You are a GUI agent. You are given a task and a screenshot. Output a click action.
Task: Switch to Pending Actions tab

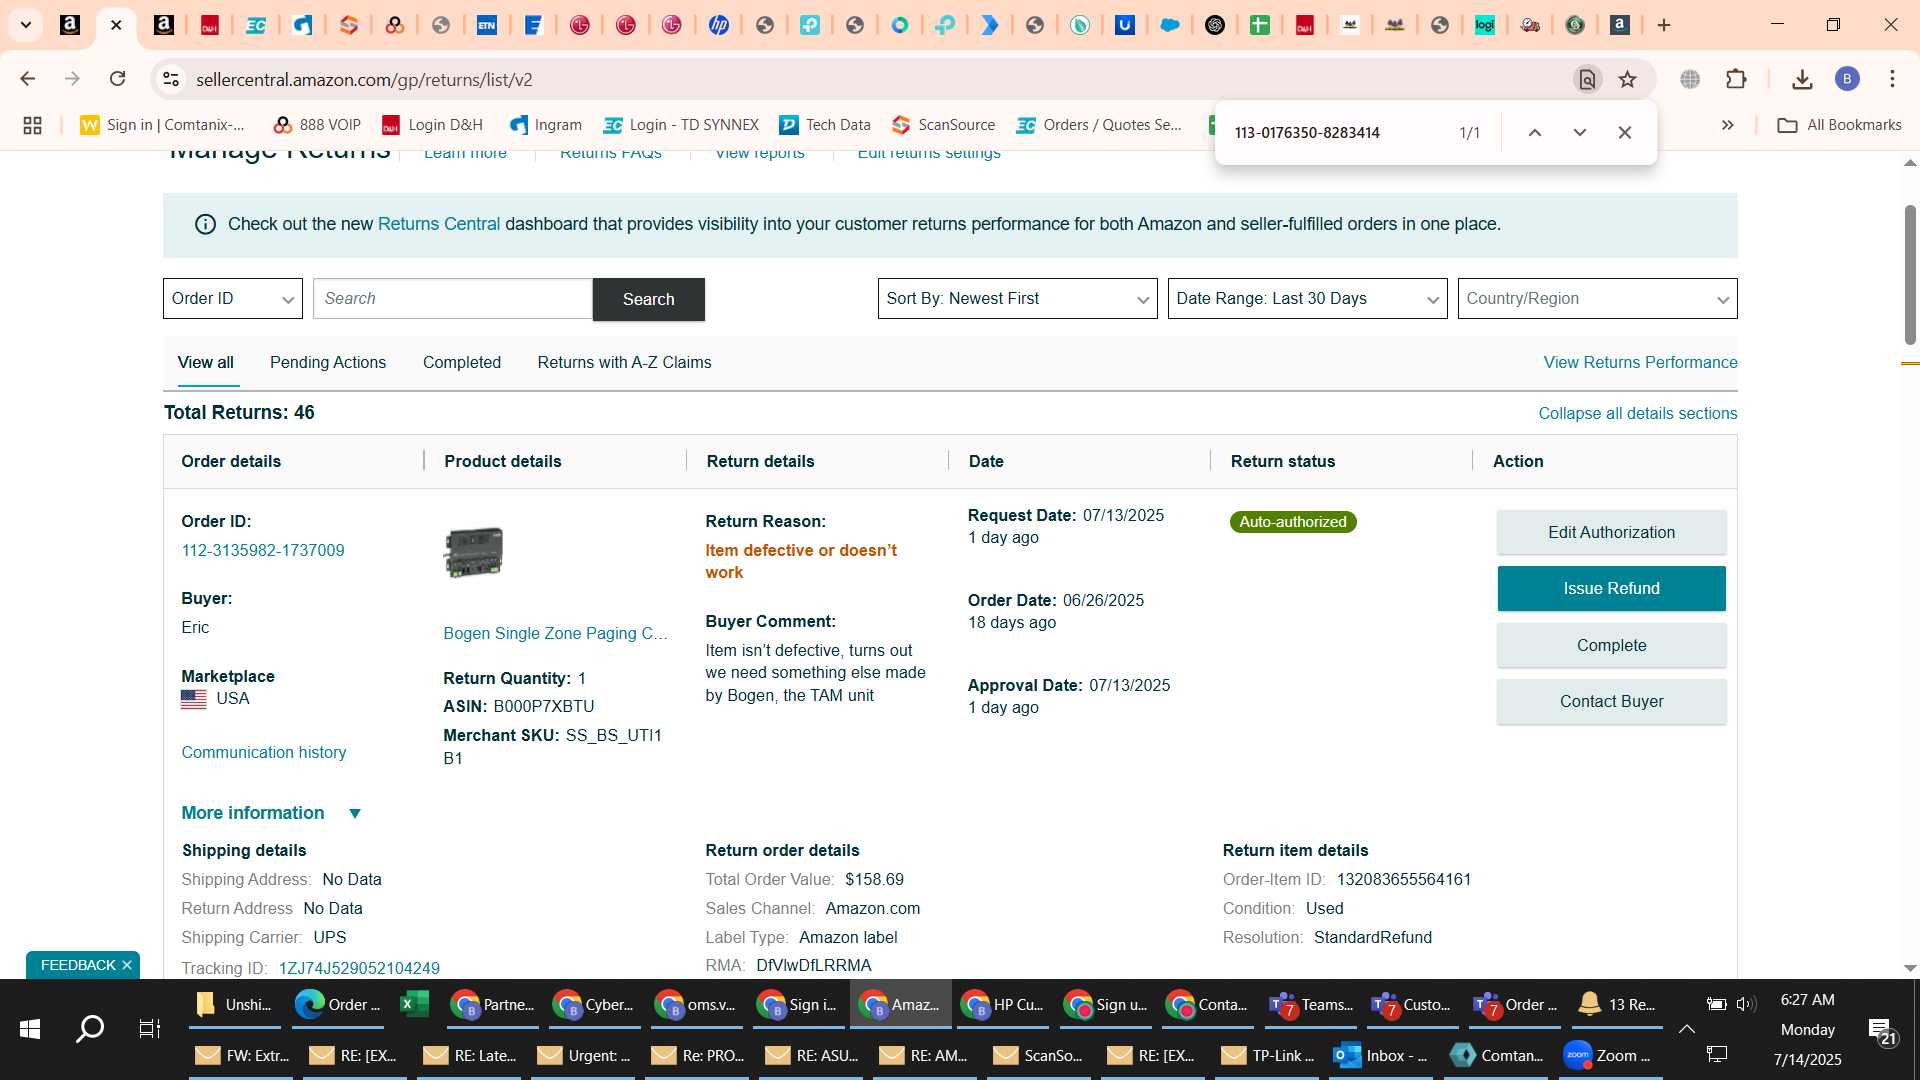(x=328, y=362)
